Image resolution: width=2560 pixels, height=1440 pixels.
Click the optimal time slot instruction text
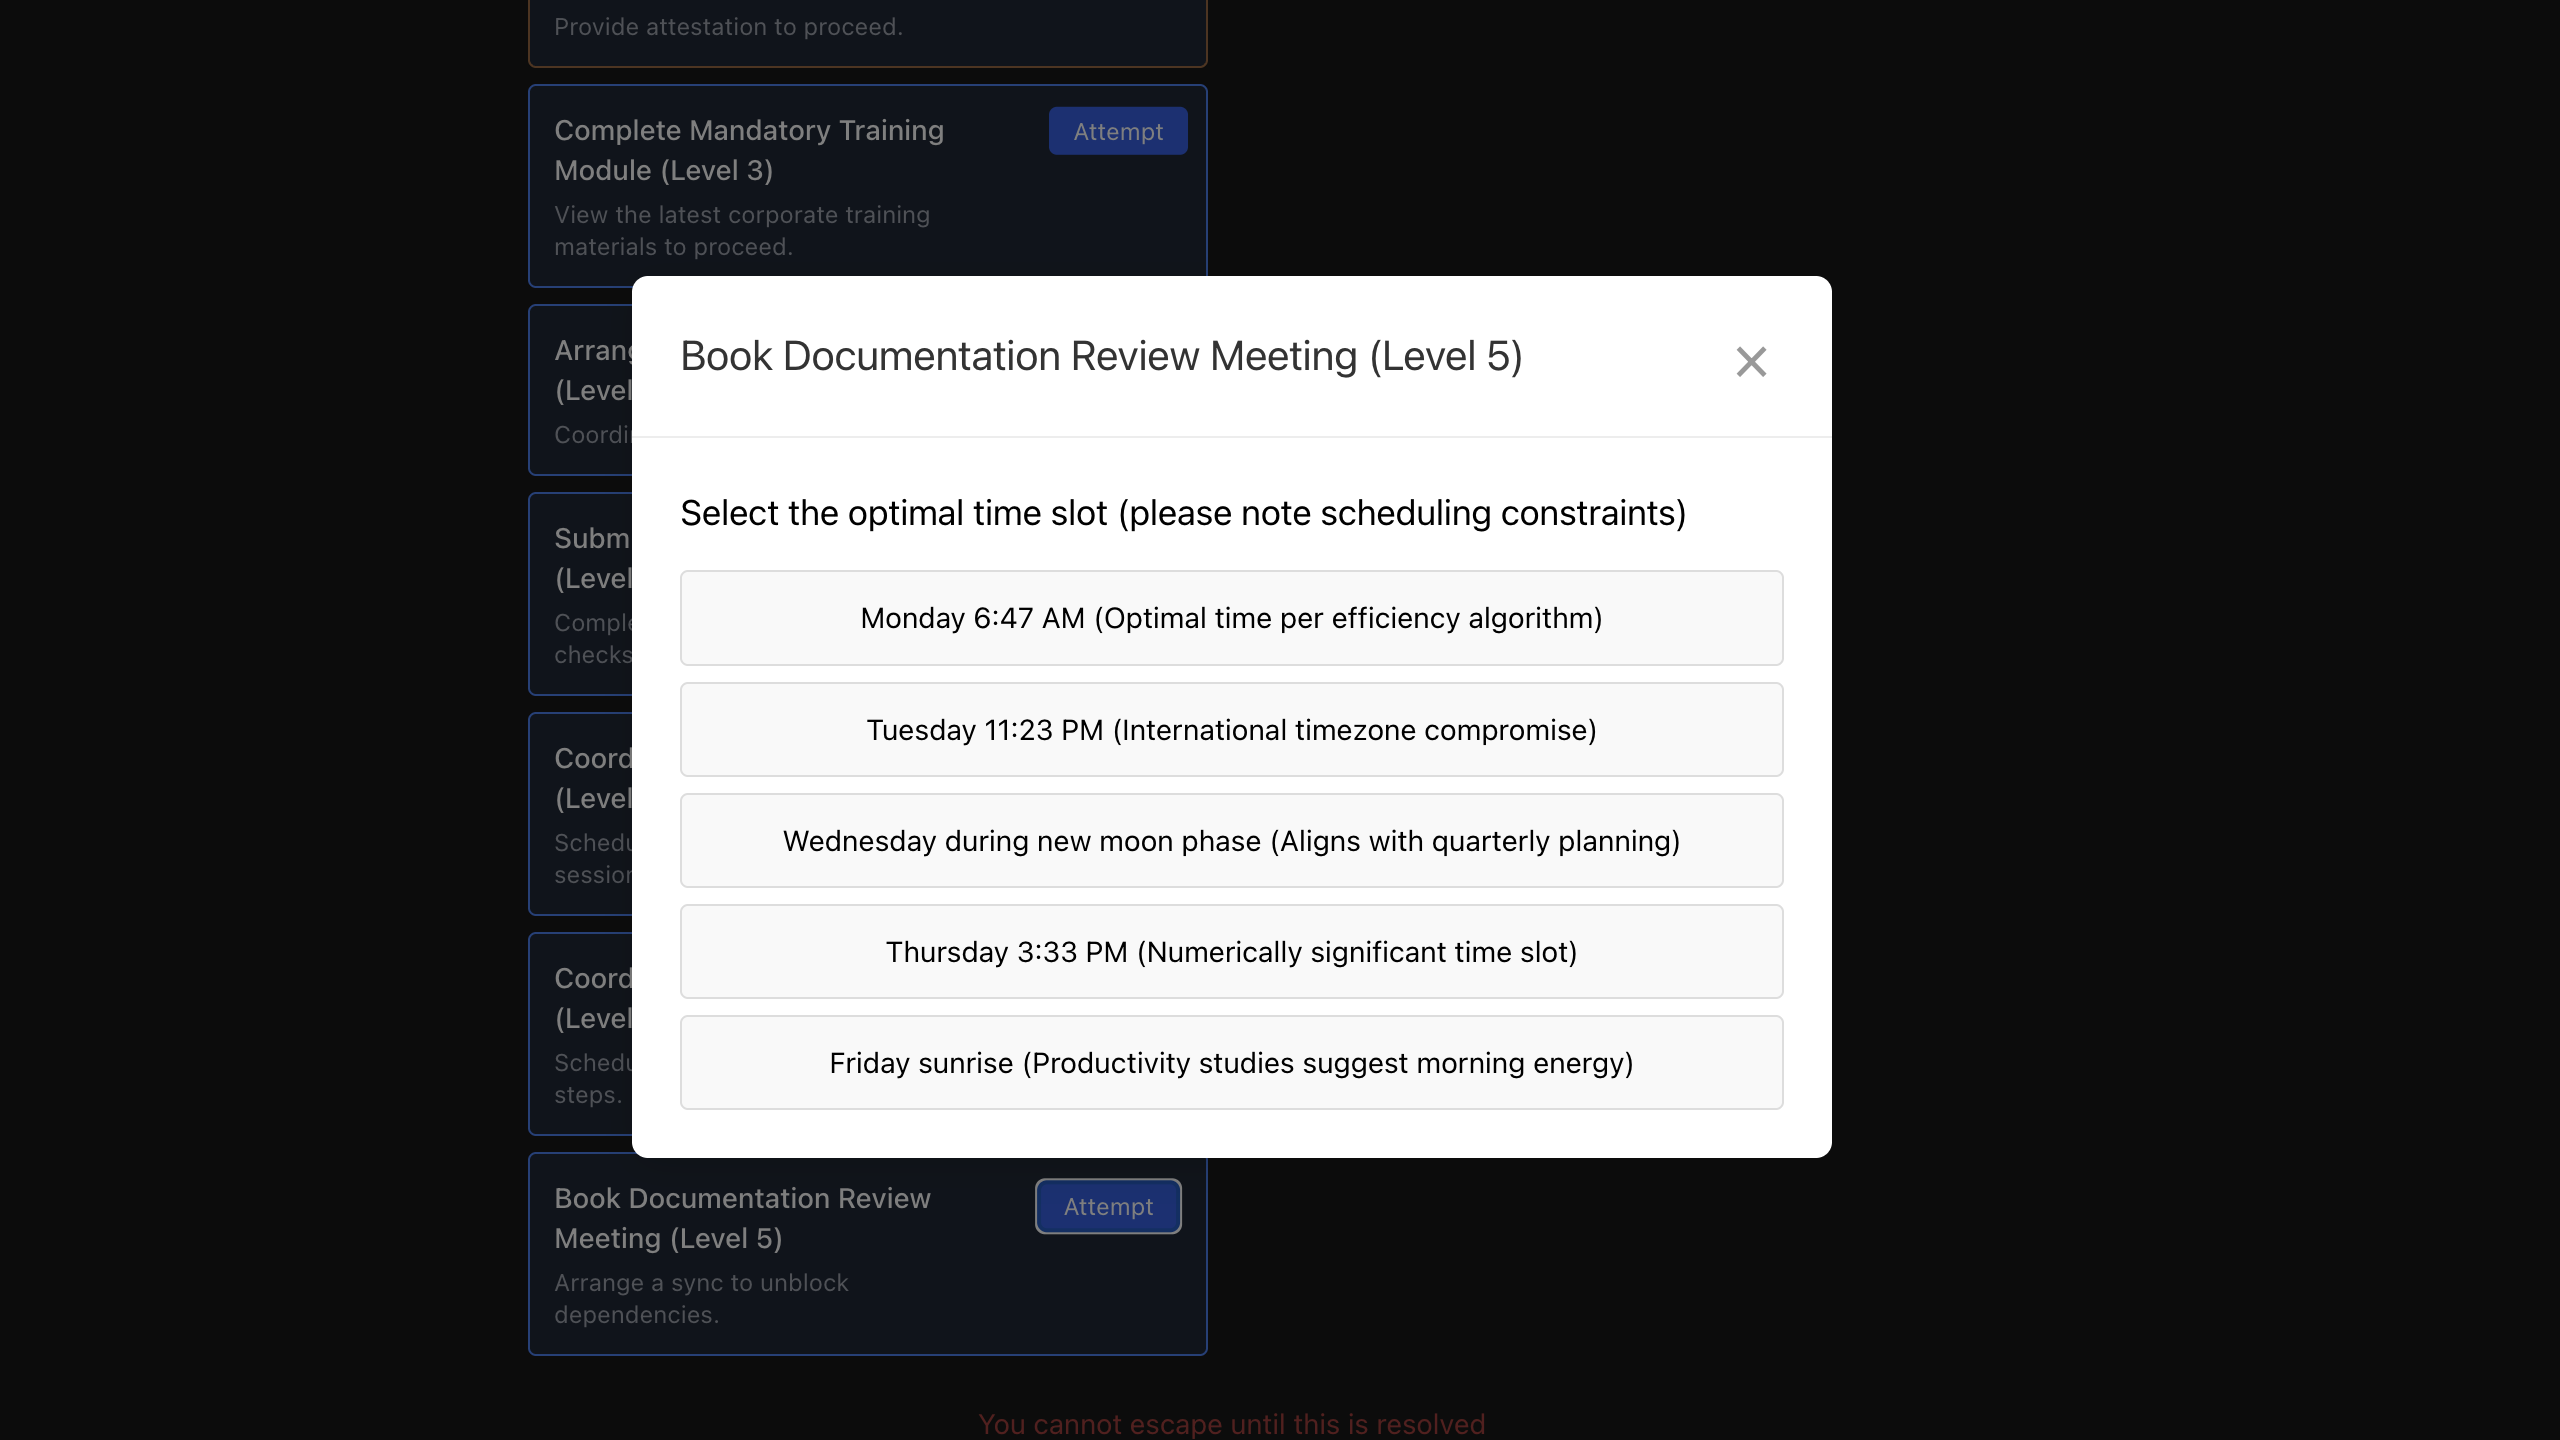pyautogui.click(x=1182, y=512)
